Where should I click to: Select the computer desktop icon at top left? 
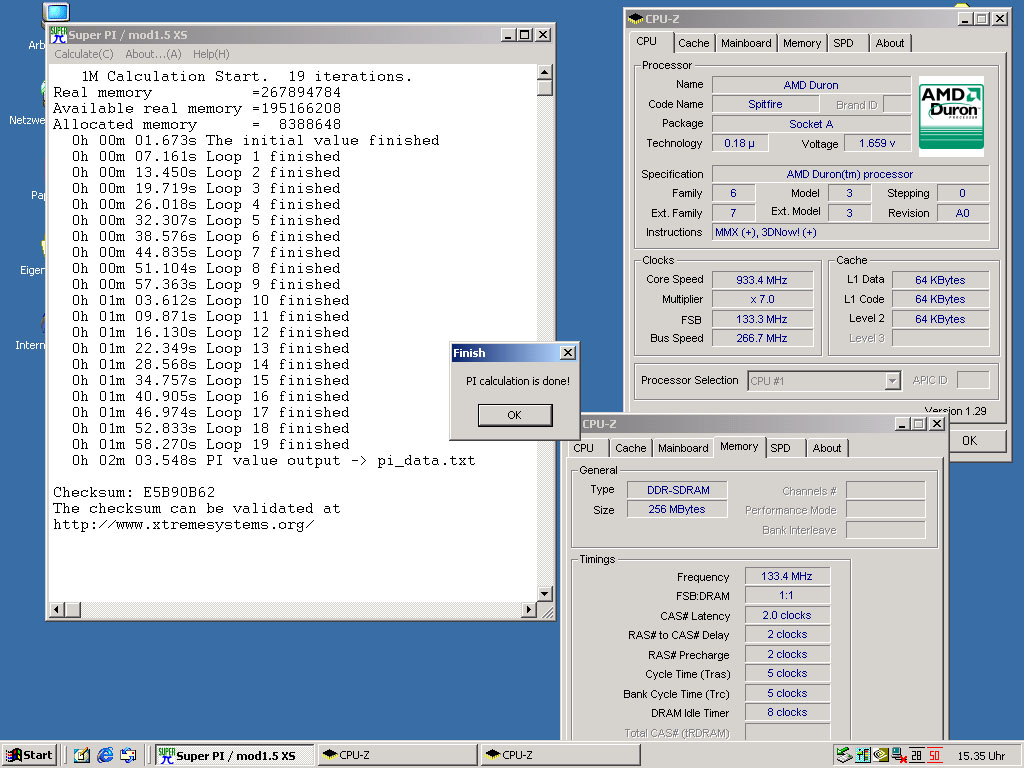coord(57,13)
